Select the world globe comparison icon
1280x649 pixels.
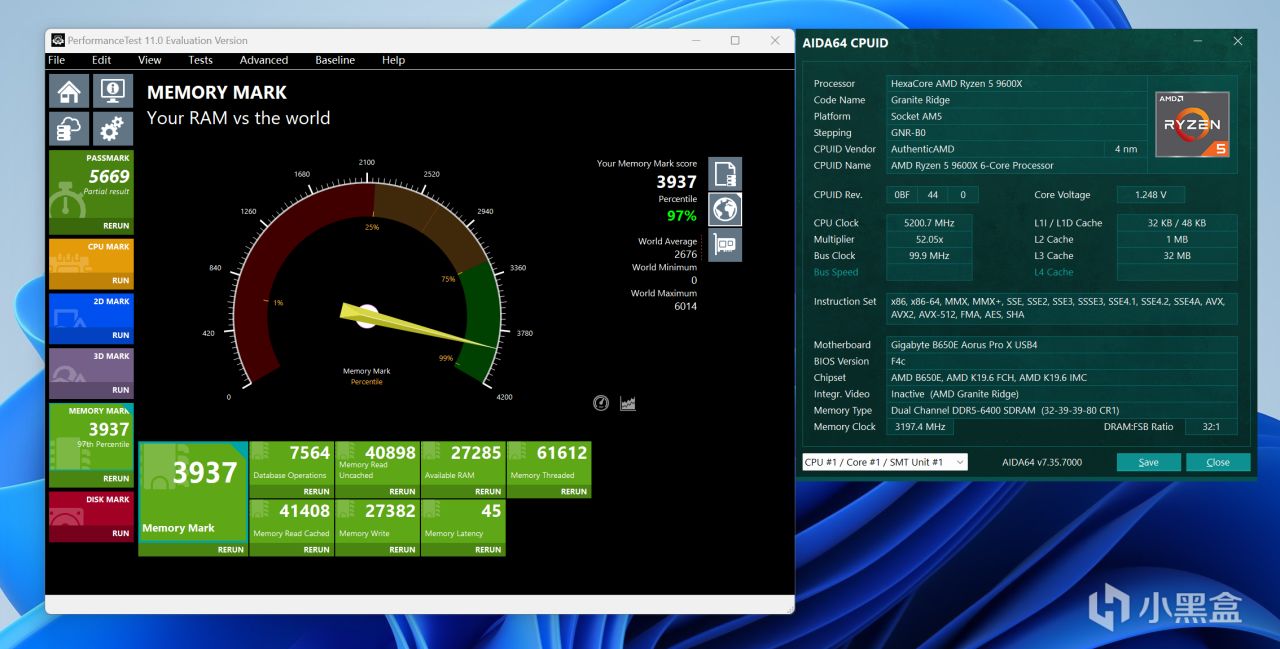click(x=725, y=209)
